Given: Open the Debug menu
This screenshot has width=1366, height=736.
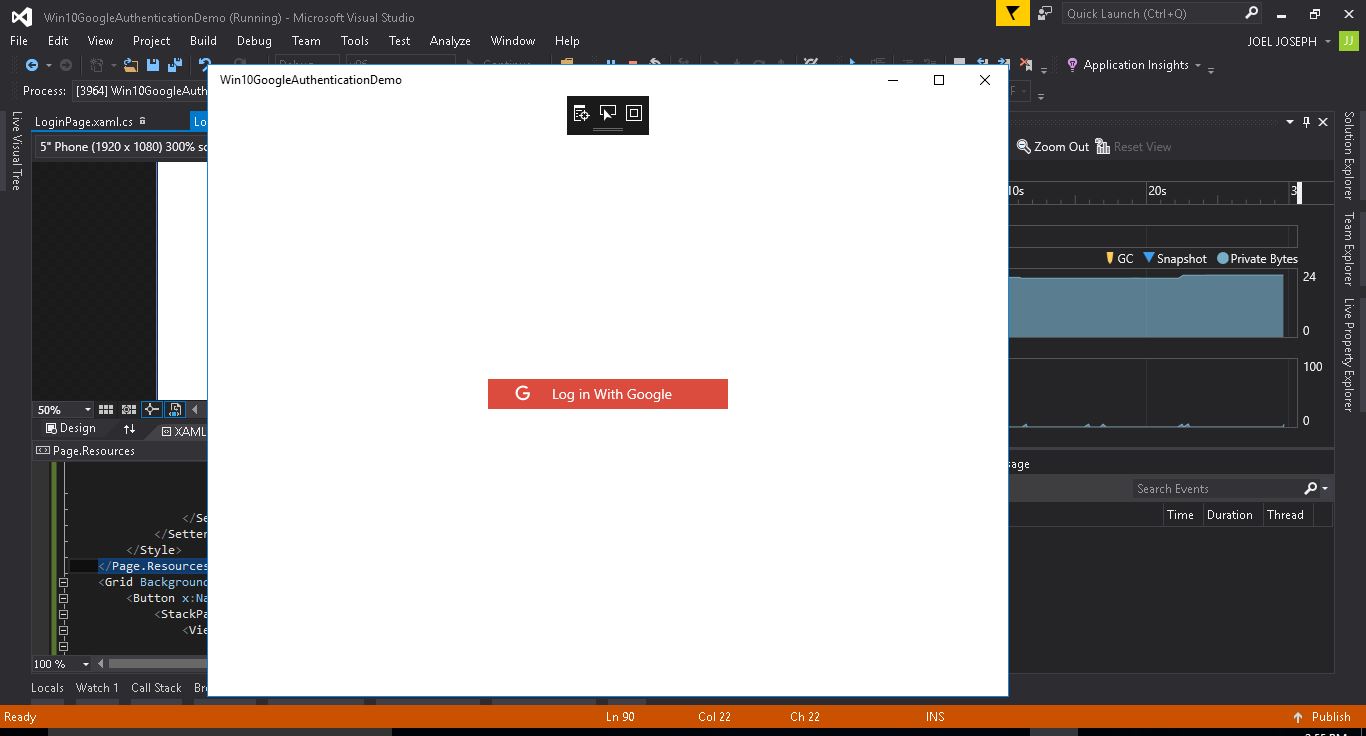Looking at the screenshot, I should 253,41.
